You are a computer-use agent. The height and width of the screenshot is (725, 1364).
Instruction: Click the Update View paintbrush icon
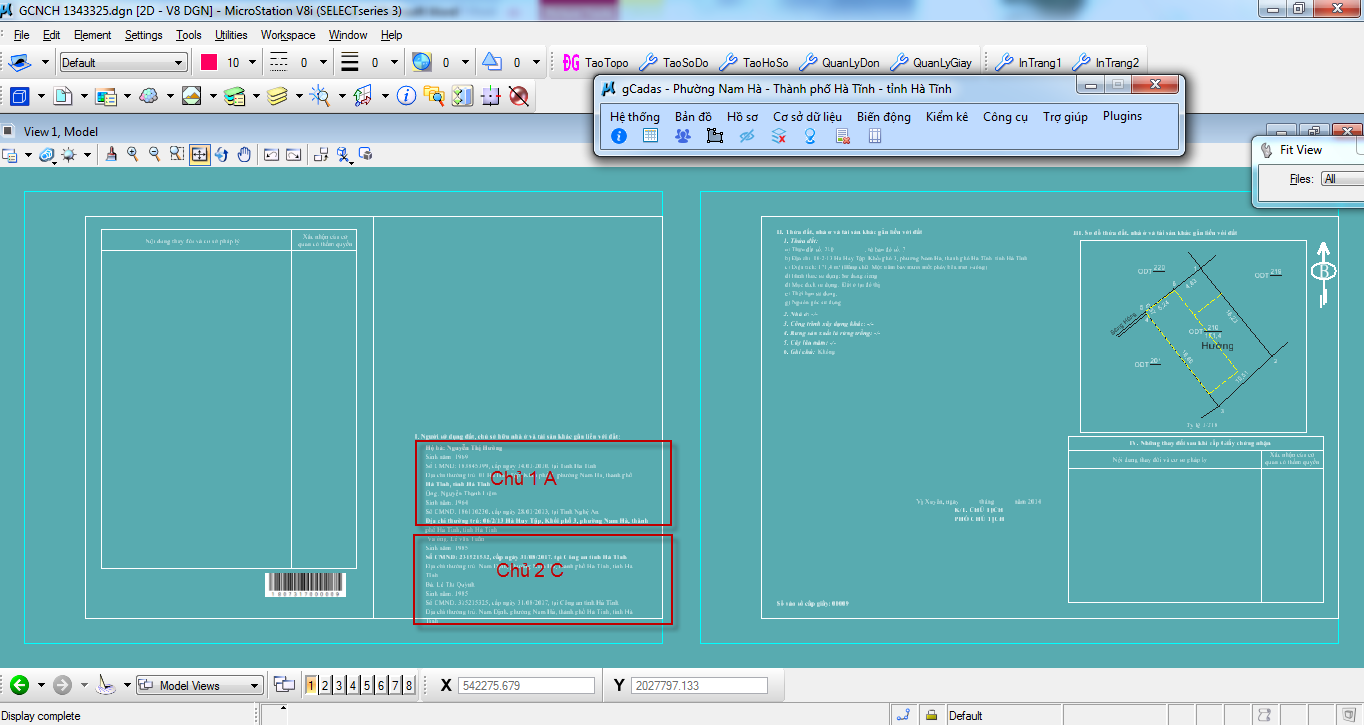click(111, 154)
